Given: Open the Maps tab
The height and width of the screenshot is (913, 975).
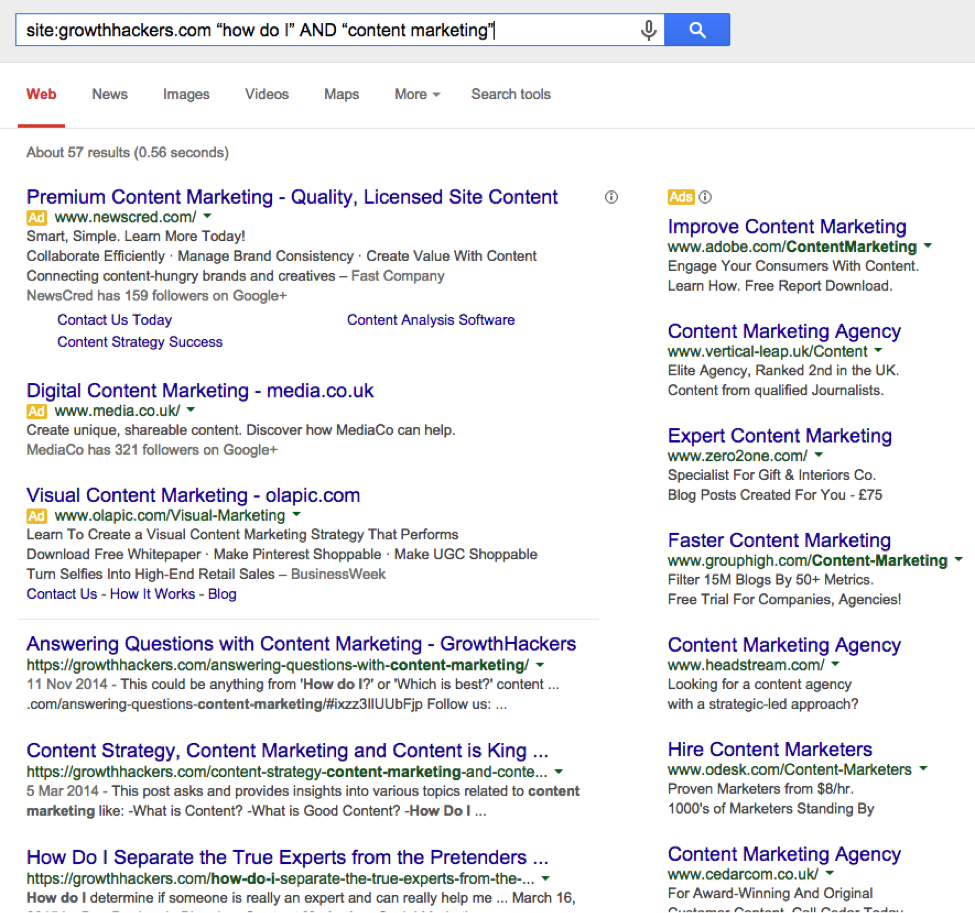Looking at the screenshot, I should click(341, 95).
